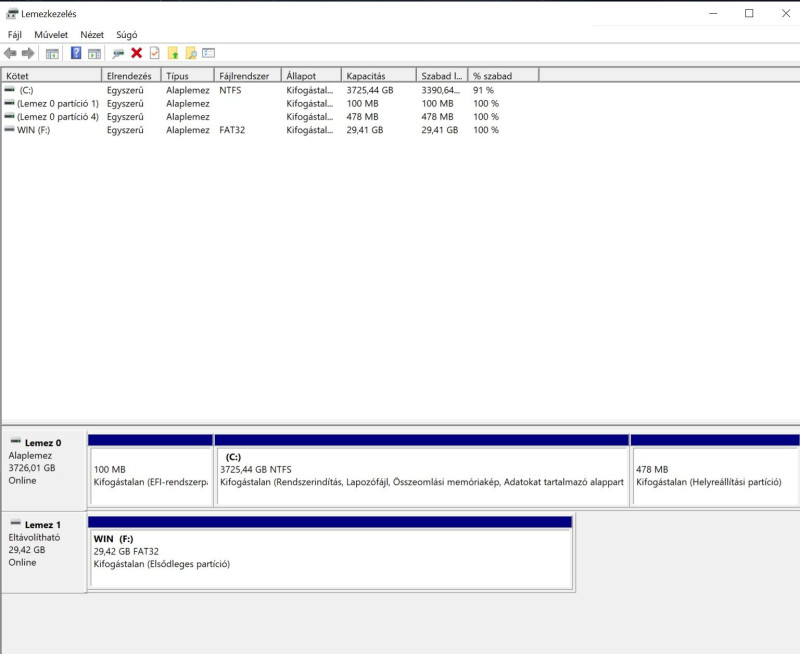The width and height of the screenshot is (800, 654).
Task: Sort by the Kapacitás column header
Action: pos(379,76)
